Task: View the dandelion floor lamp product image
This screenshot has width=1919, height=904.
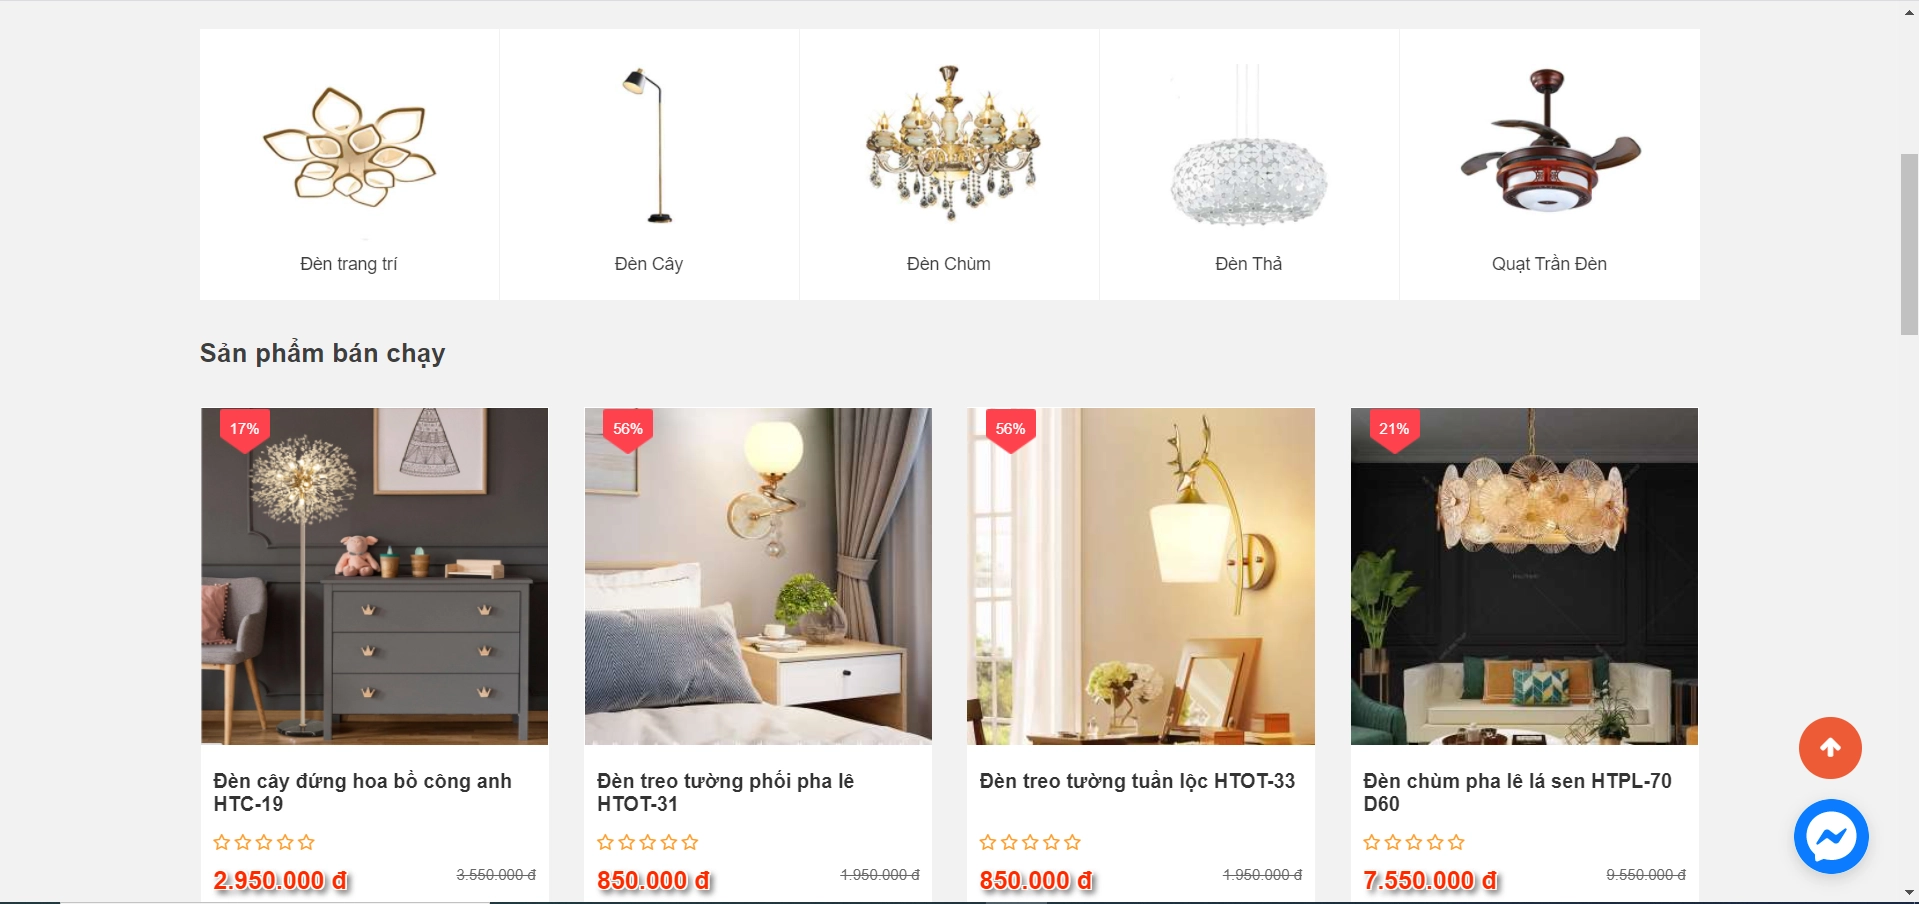Action: (374, 576)
